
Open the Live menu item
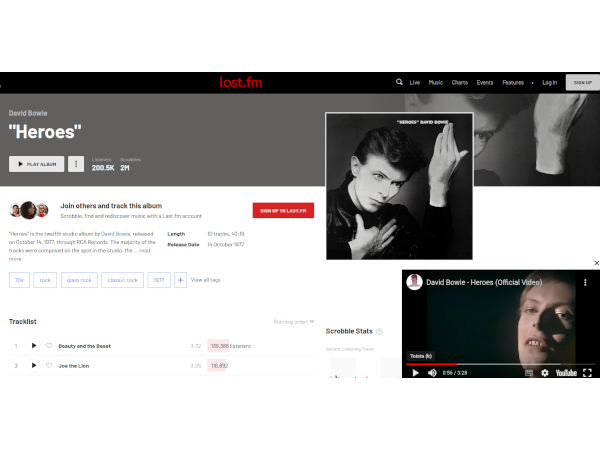point(415,83)
